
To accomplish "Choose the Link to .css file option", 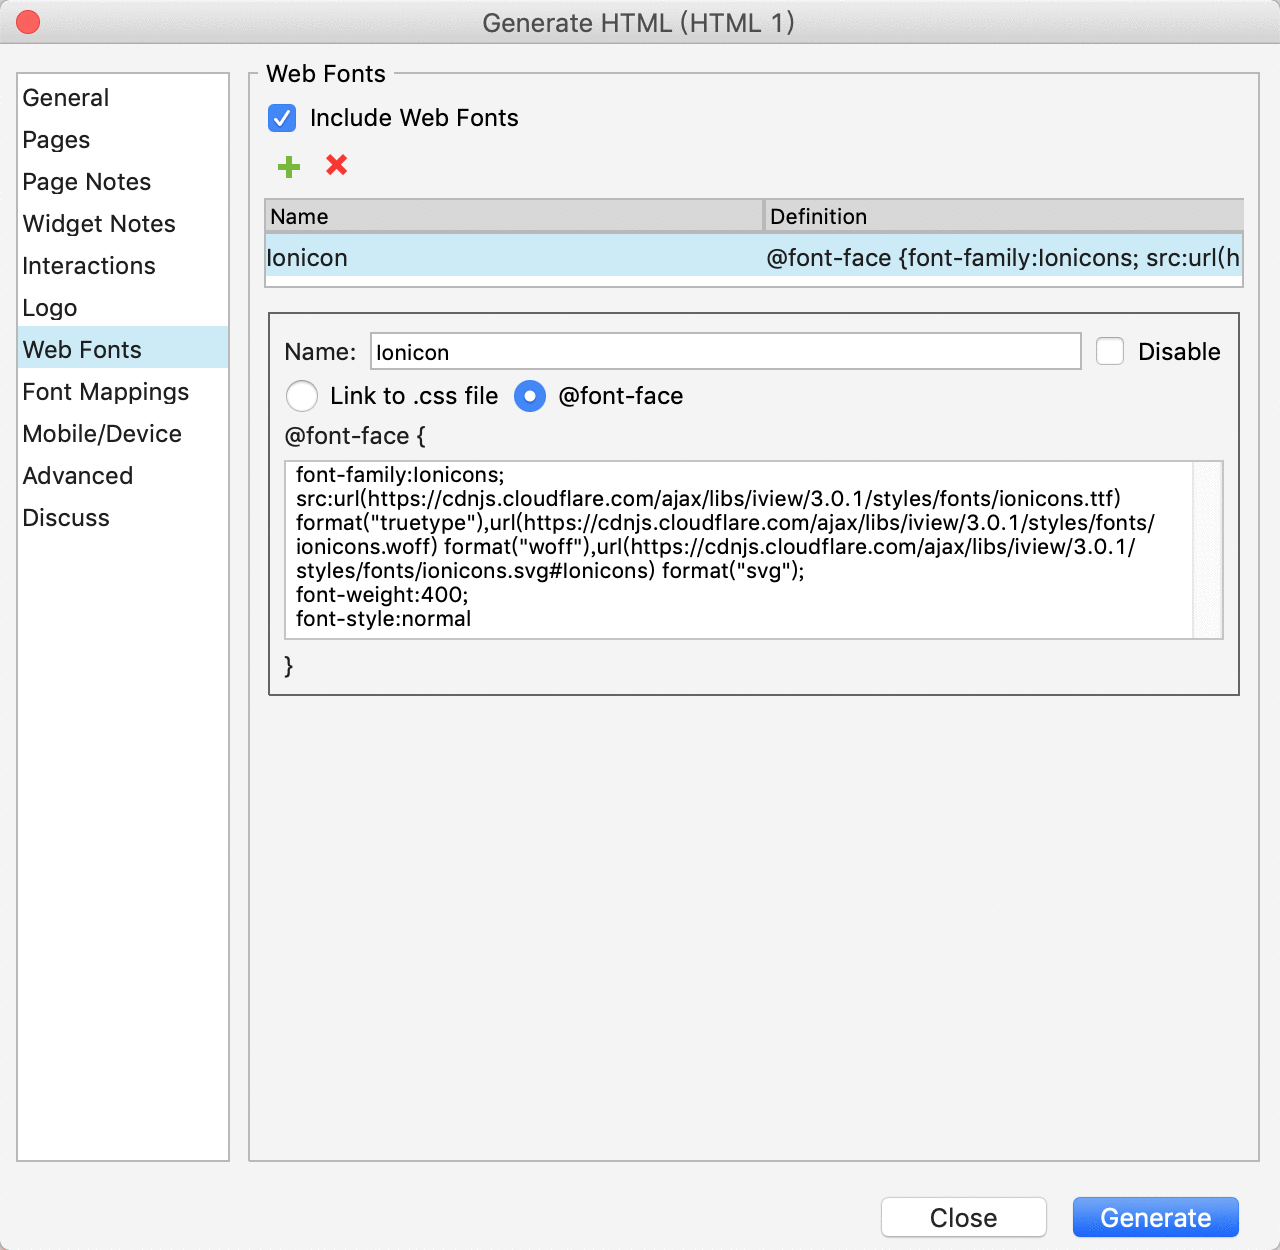I will (x=302, y=396).
